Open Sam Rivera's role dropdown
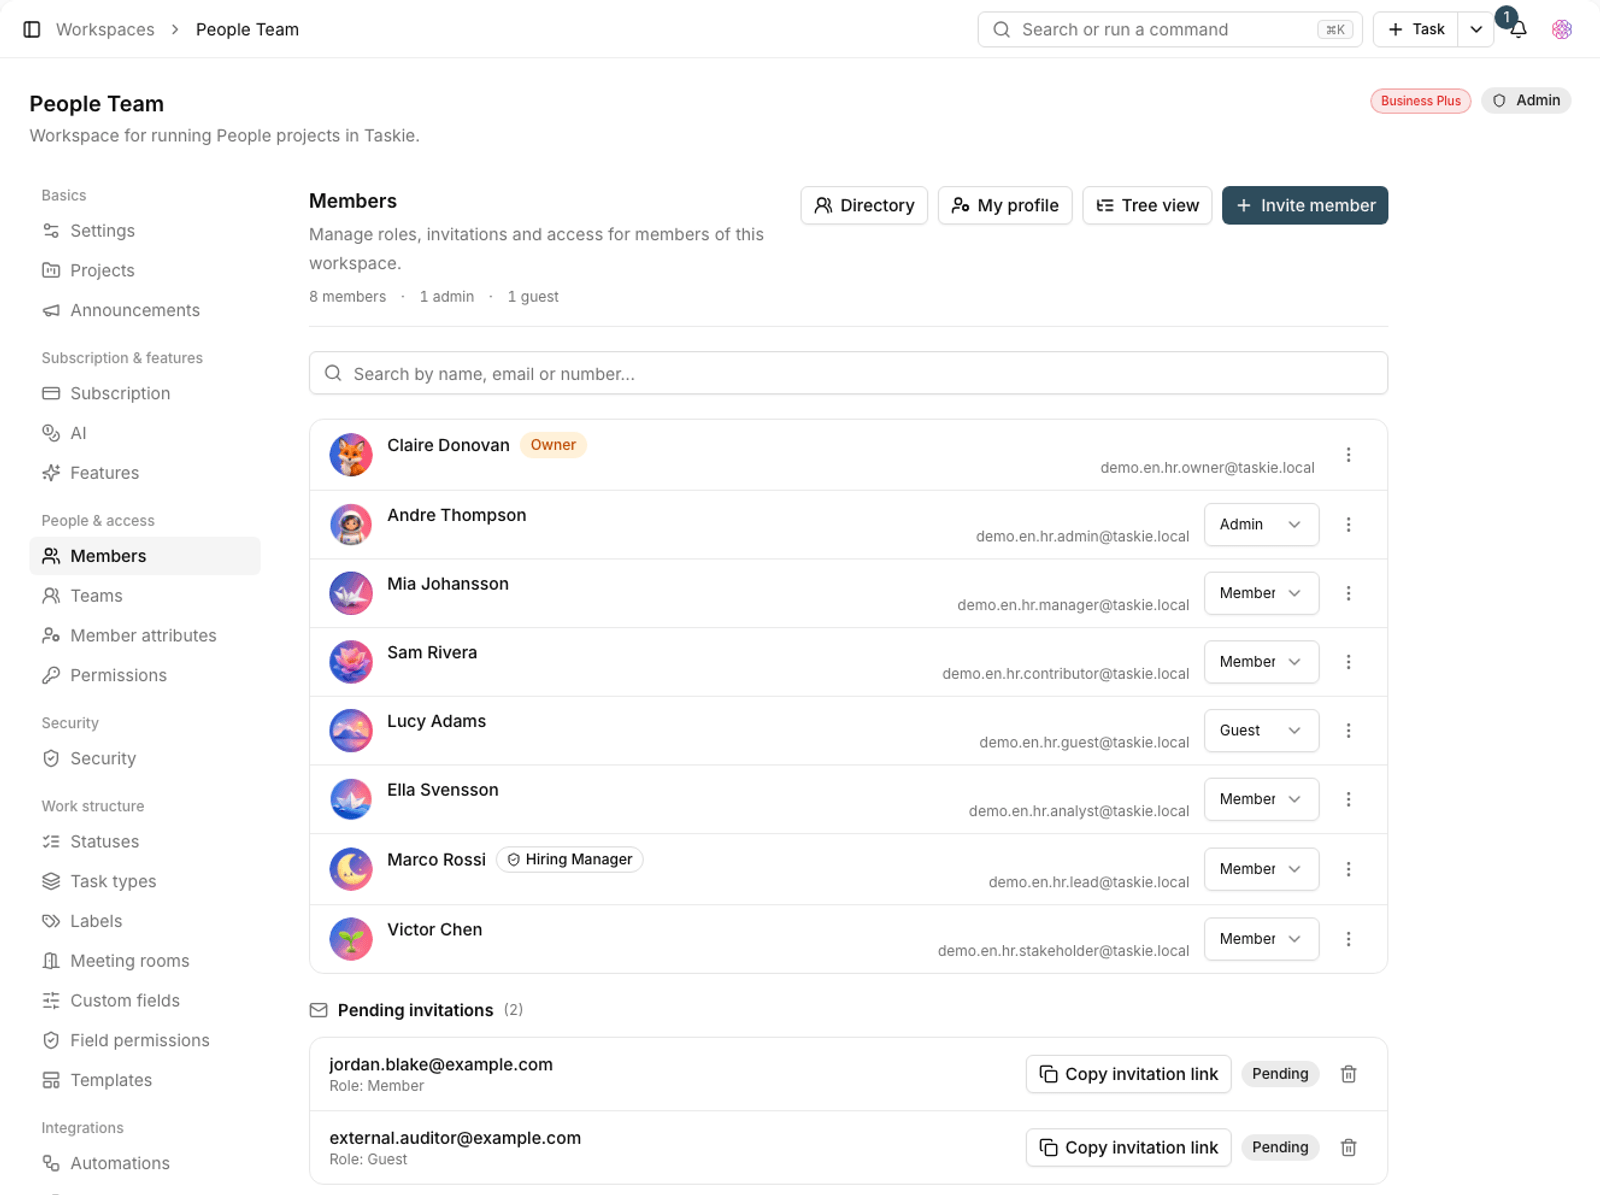The image size is (1600, 1195). pyautogui.click(x=1261, y=662)
